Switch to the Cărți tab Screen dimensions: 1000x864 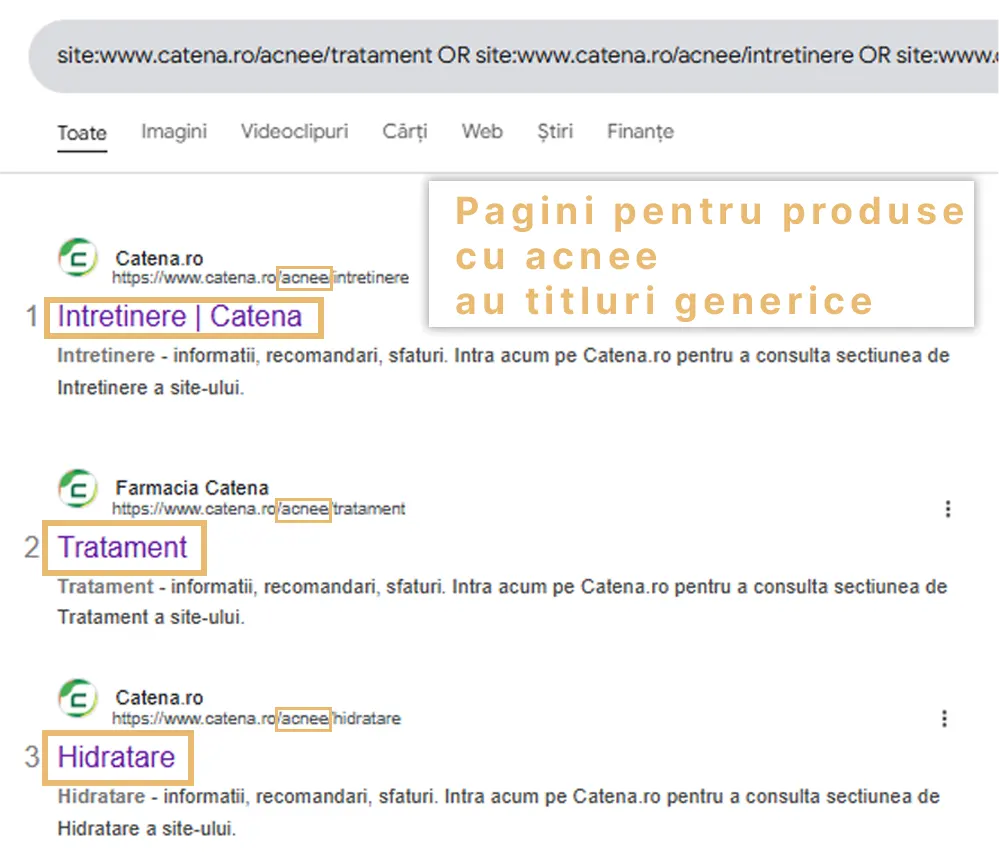click(x=404, y=131)
